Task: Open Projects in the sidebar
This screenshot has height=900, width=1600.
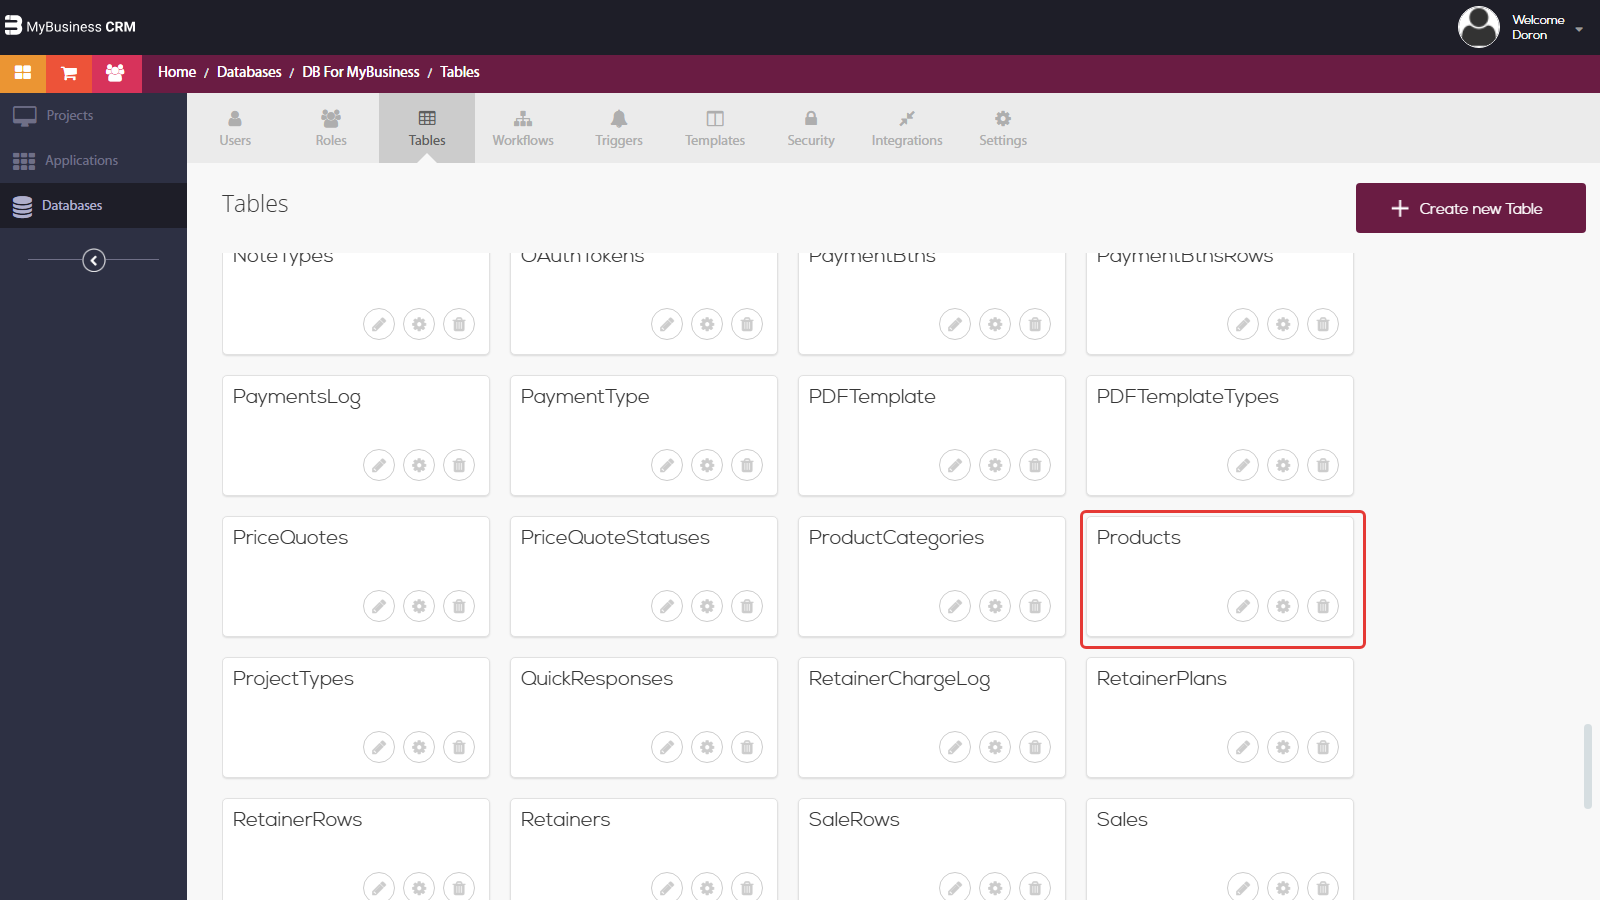Action: [93, 116]
